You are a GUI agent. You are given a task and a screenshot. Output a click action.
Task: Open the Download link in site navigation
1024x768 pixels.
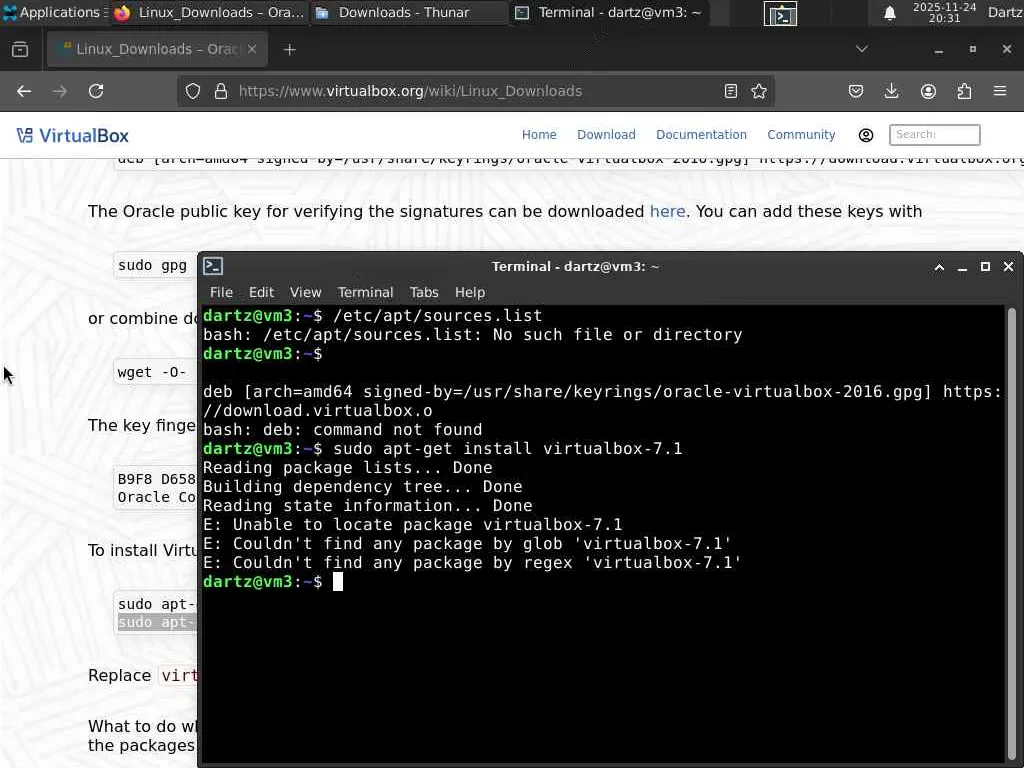pyautogui.click(x=606, y=135)
